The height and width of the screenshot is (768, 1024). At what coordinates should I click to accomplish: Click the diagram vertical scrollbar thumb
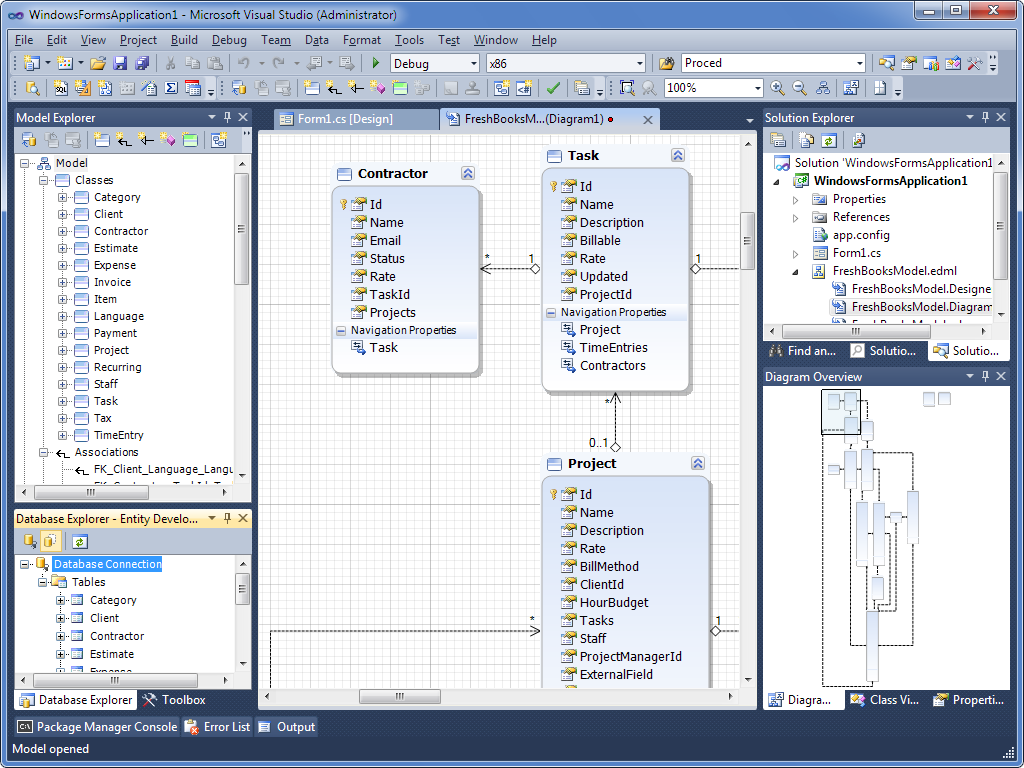tap(748, 240)
